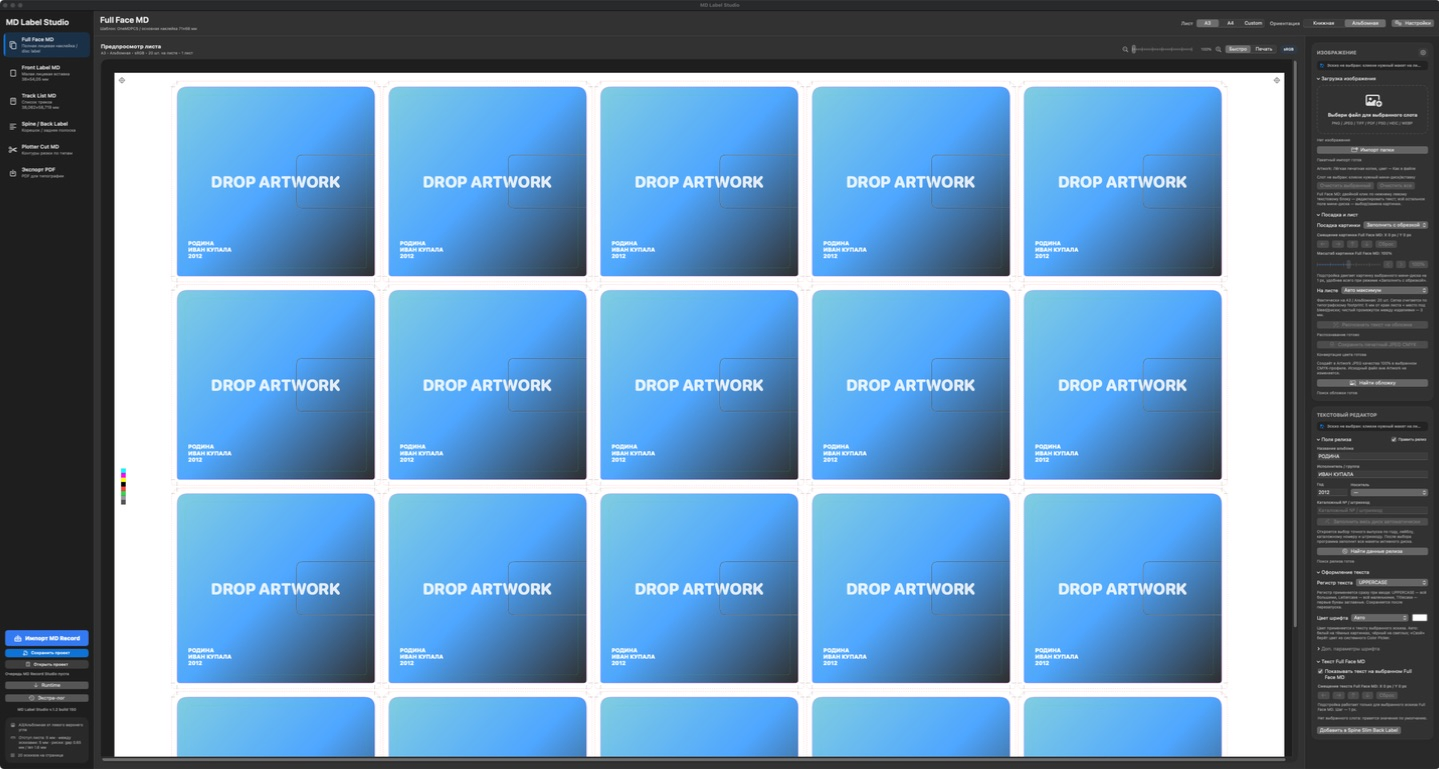This screenshot has width=1439, height=769.
Task: Open Настройки in the top bar
Action: tap(1411, 23)
